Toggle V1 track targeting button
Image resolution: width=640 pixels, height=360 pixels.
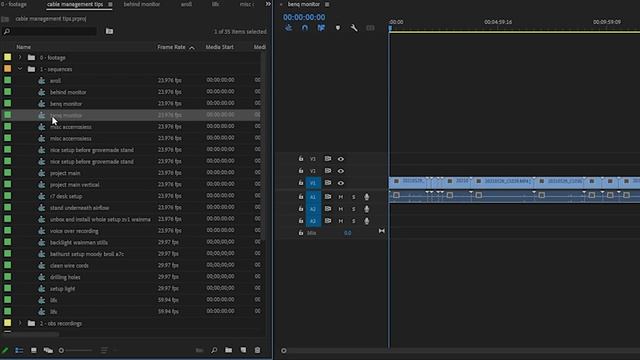pos(313,183)
